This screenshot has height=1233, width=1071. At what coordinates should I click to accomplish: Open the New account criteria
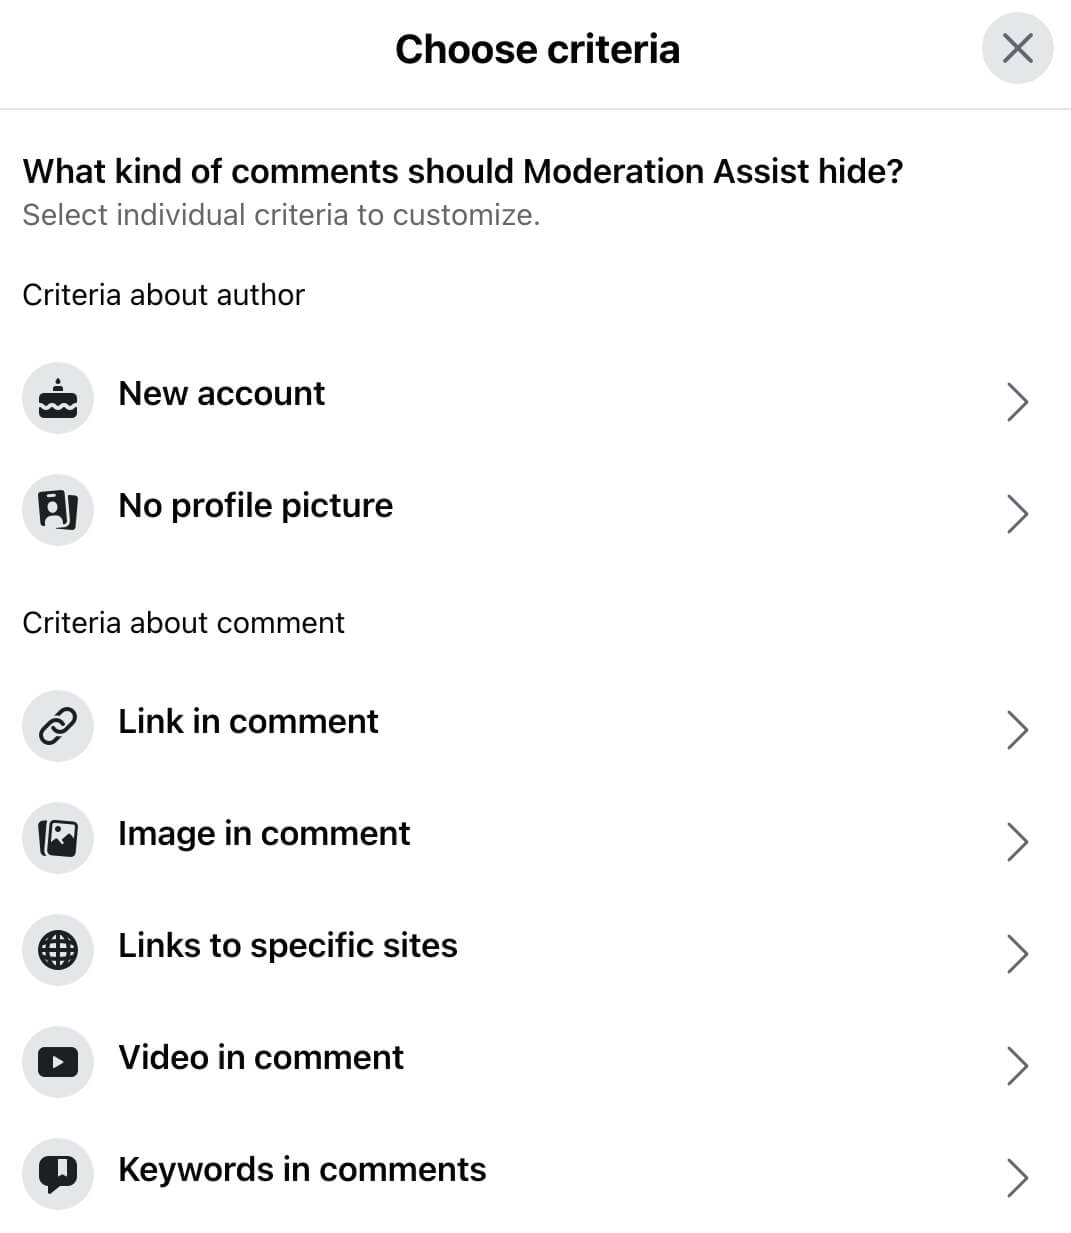tap(535, 398)
